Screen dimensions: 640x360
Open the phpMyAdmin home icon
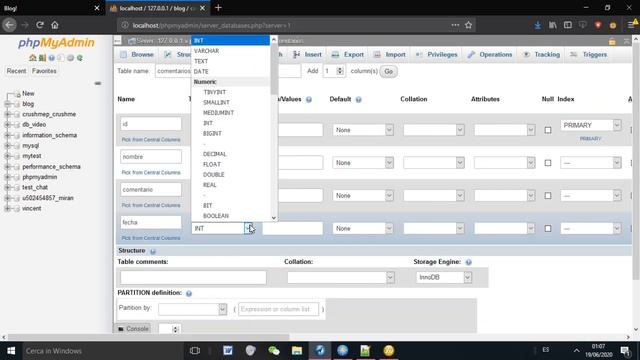32,58
